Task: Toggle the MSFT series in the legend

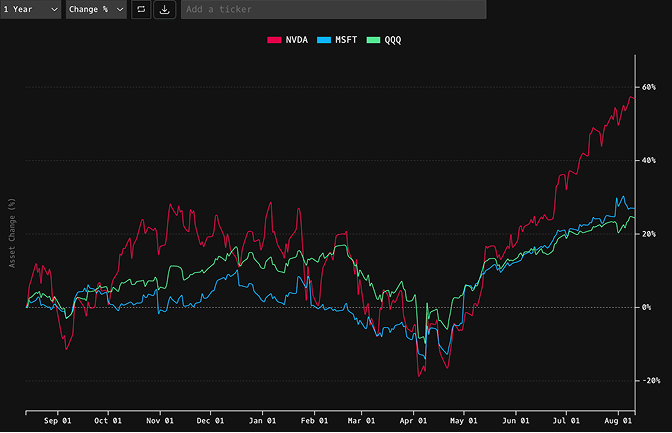Action: point(337,40)
